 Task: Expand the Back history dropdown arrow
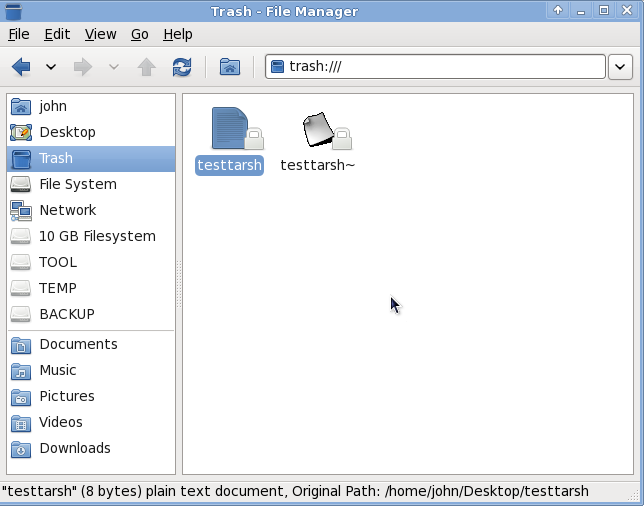point(51,67)
